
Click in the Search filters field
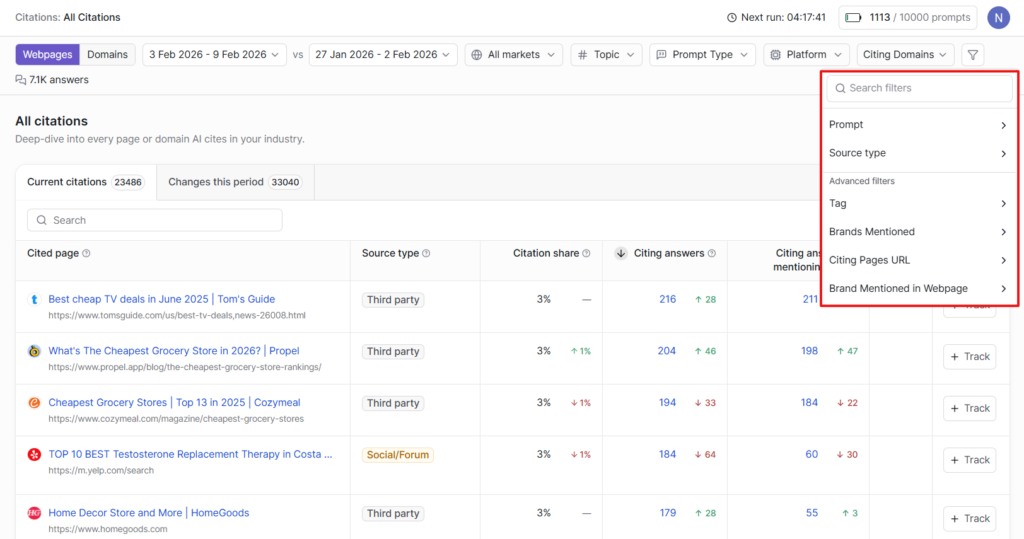[x=920, y=88]
